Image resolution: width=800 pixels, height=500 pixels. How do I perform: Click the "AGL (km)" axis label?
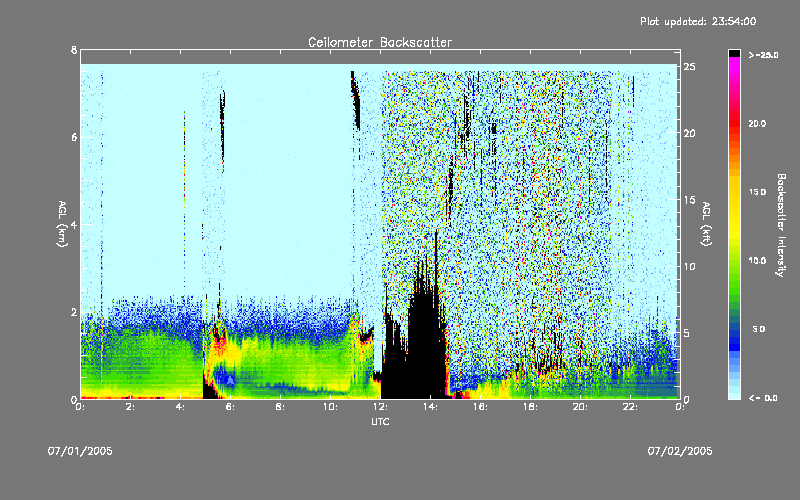click(x=62, y=224)
